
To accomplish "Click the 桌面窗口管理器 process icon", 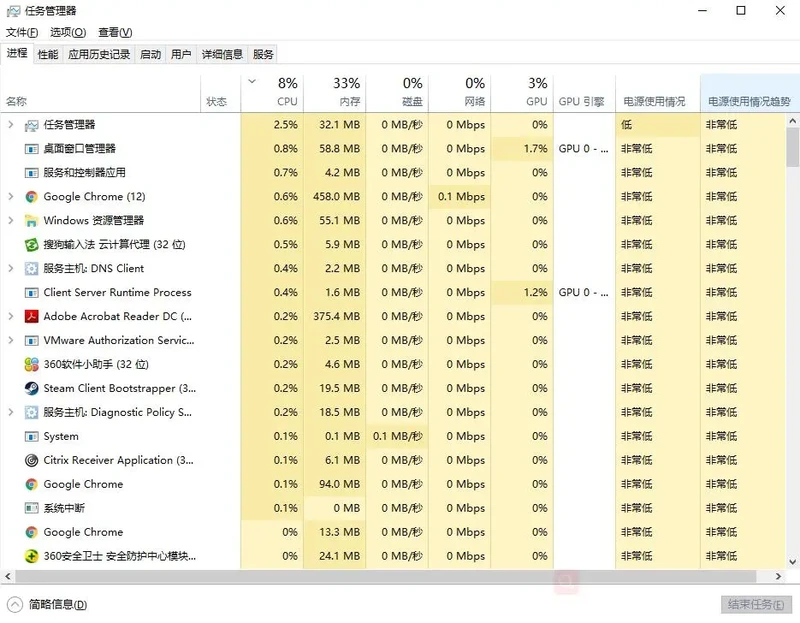I will [x=31, y=149].
